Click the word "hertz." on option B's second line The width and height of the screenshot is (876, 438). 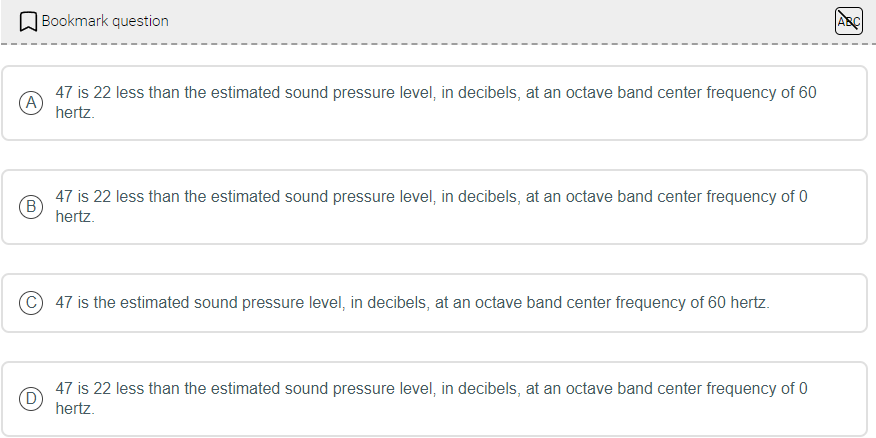coord(75,217)
